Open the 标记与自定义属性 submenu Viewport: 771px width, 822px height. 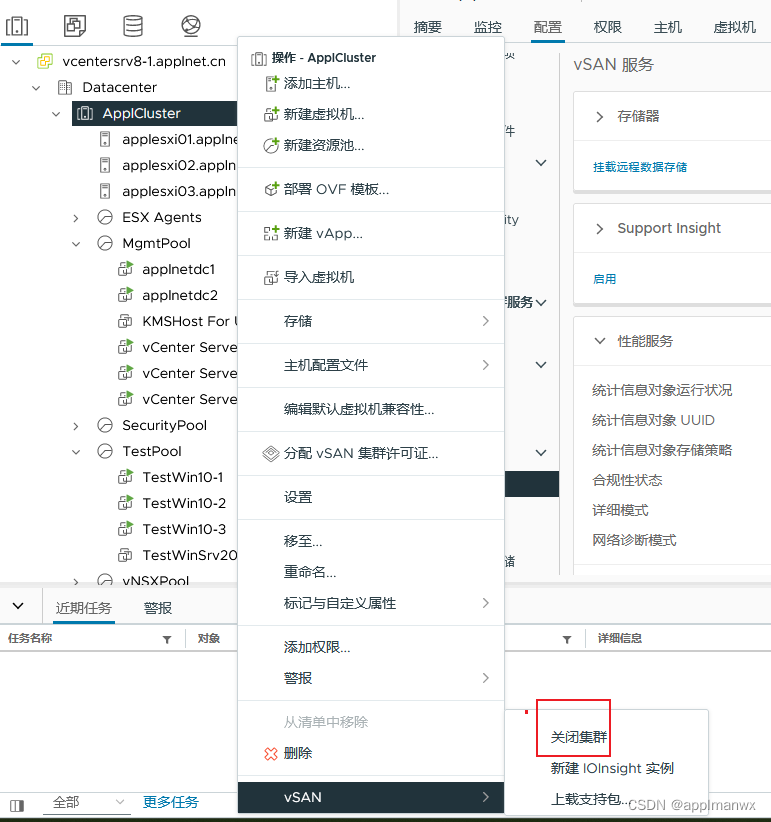pos(371,603)
